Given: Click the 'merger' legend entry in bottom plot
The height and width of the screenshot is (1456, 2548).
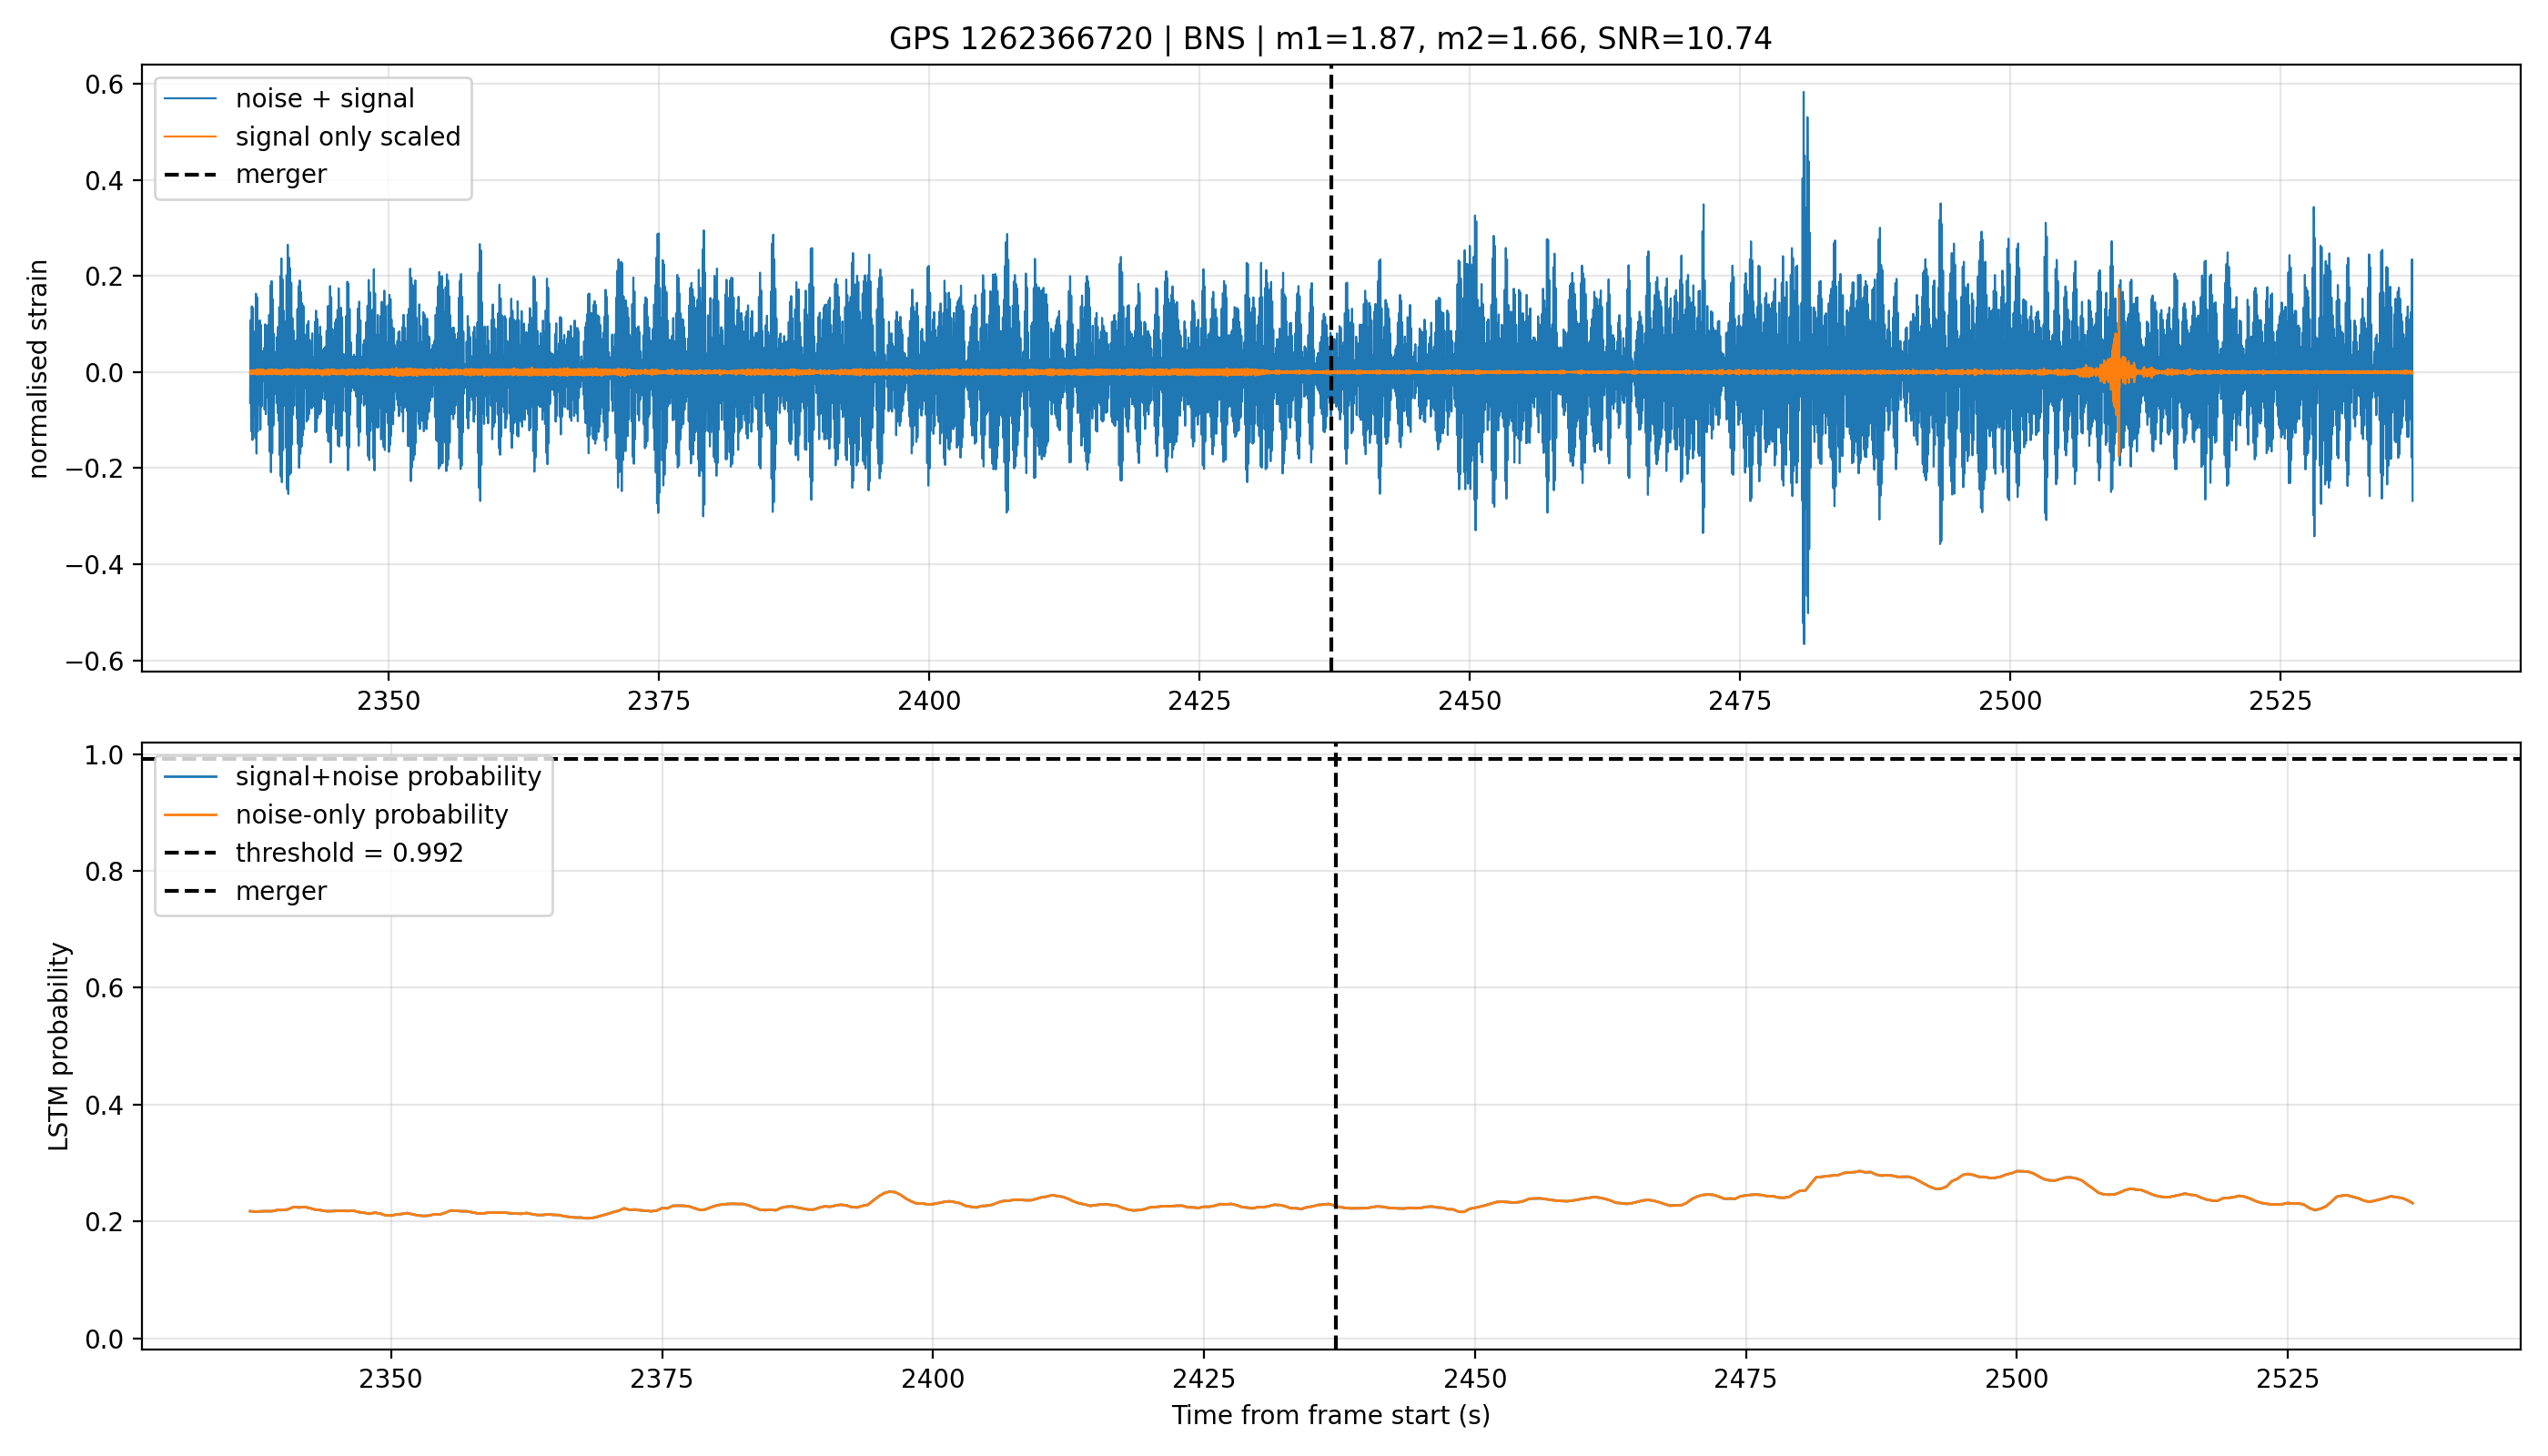Looking at the screenshot, I should (x=245, y=891).
